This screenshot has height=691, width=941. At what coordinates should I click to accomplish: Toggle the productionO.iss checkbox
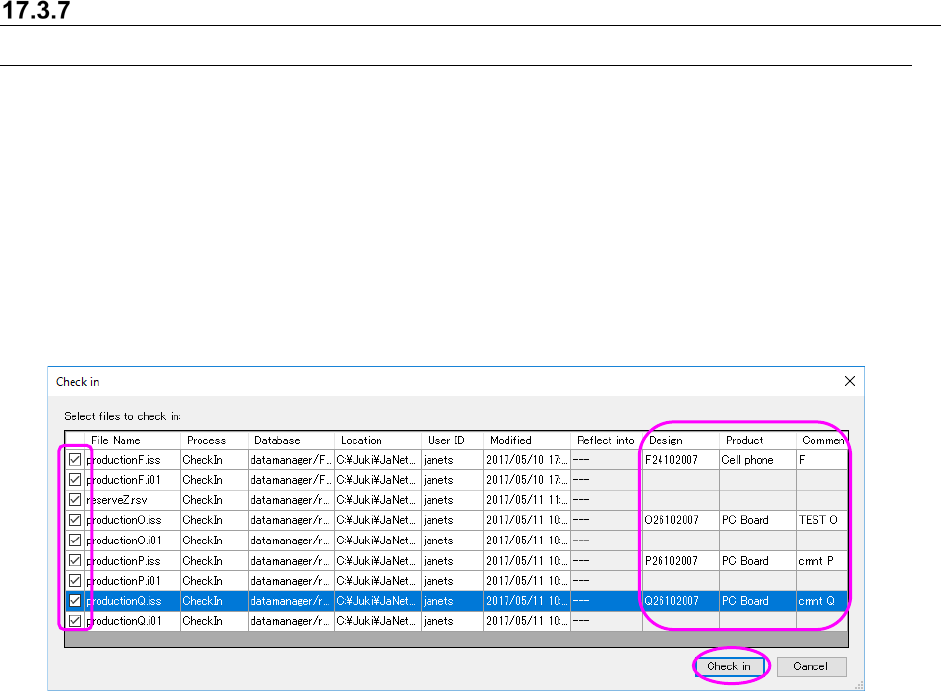(x=75, y=520)
